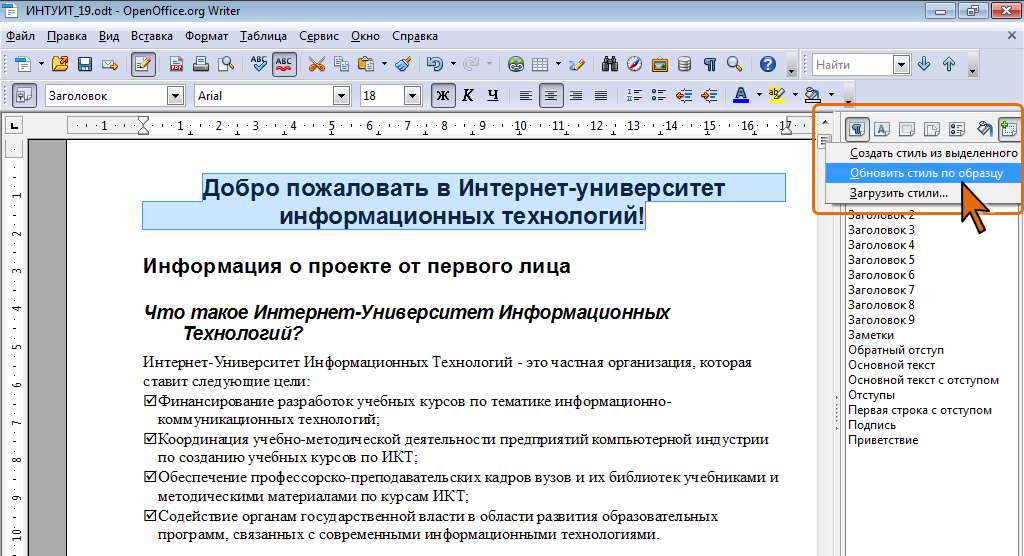Align text left
Viewport: 1024px width, 556px height.
pos(526,96)
